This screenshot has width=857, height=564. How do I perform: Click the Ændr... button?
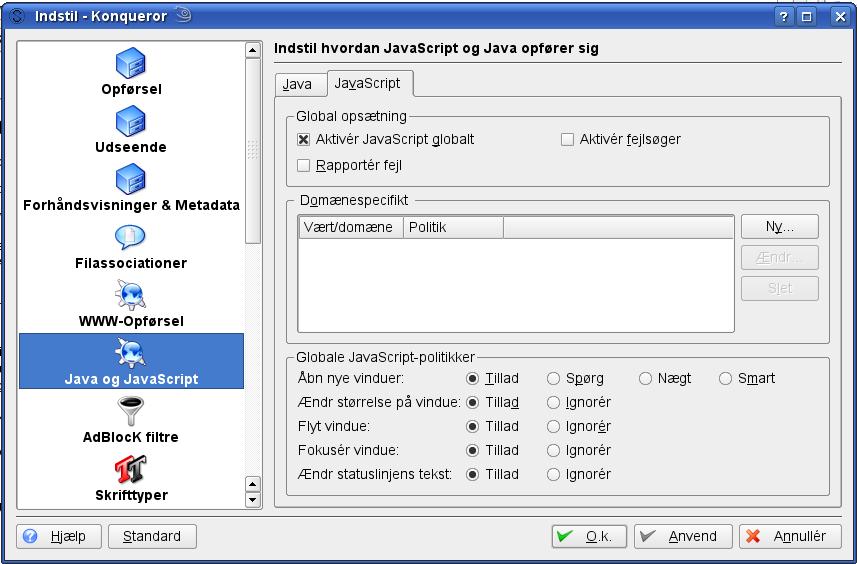779,257
